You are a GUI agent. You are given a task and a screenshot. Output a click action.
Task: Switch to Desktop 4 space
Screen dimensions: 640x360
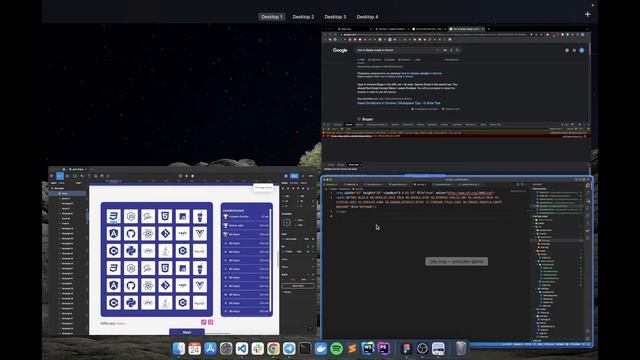pos(367,17)
